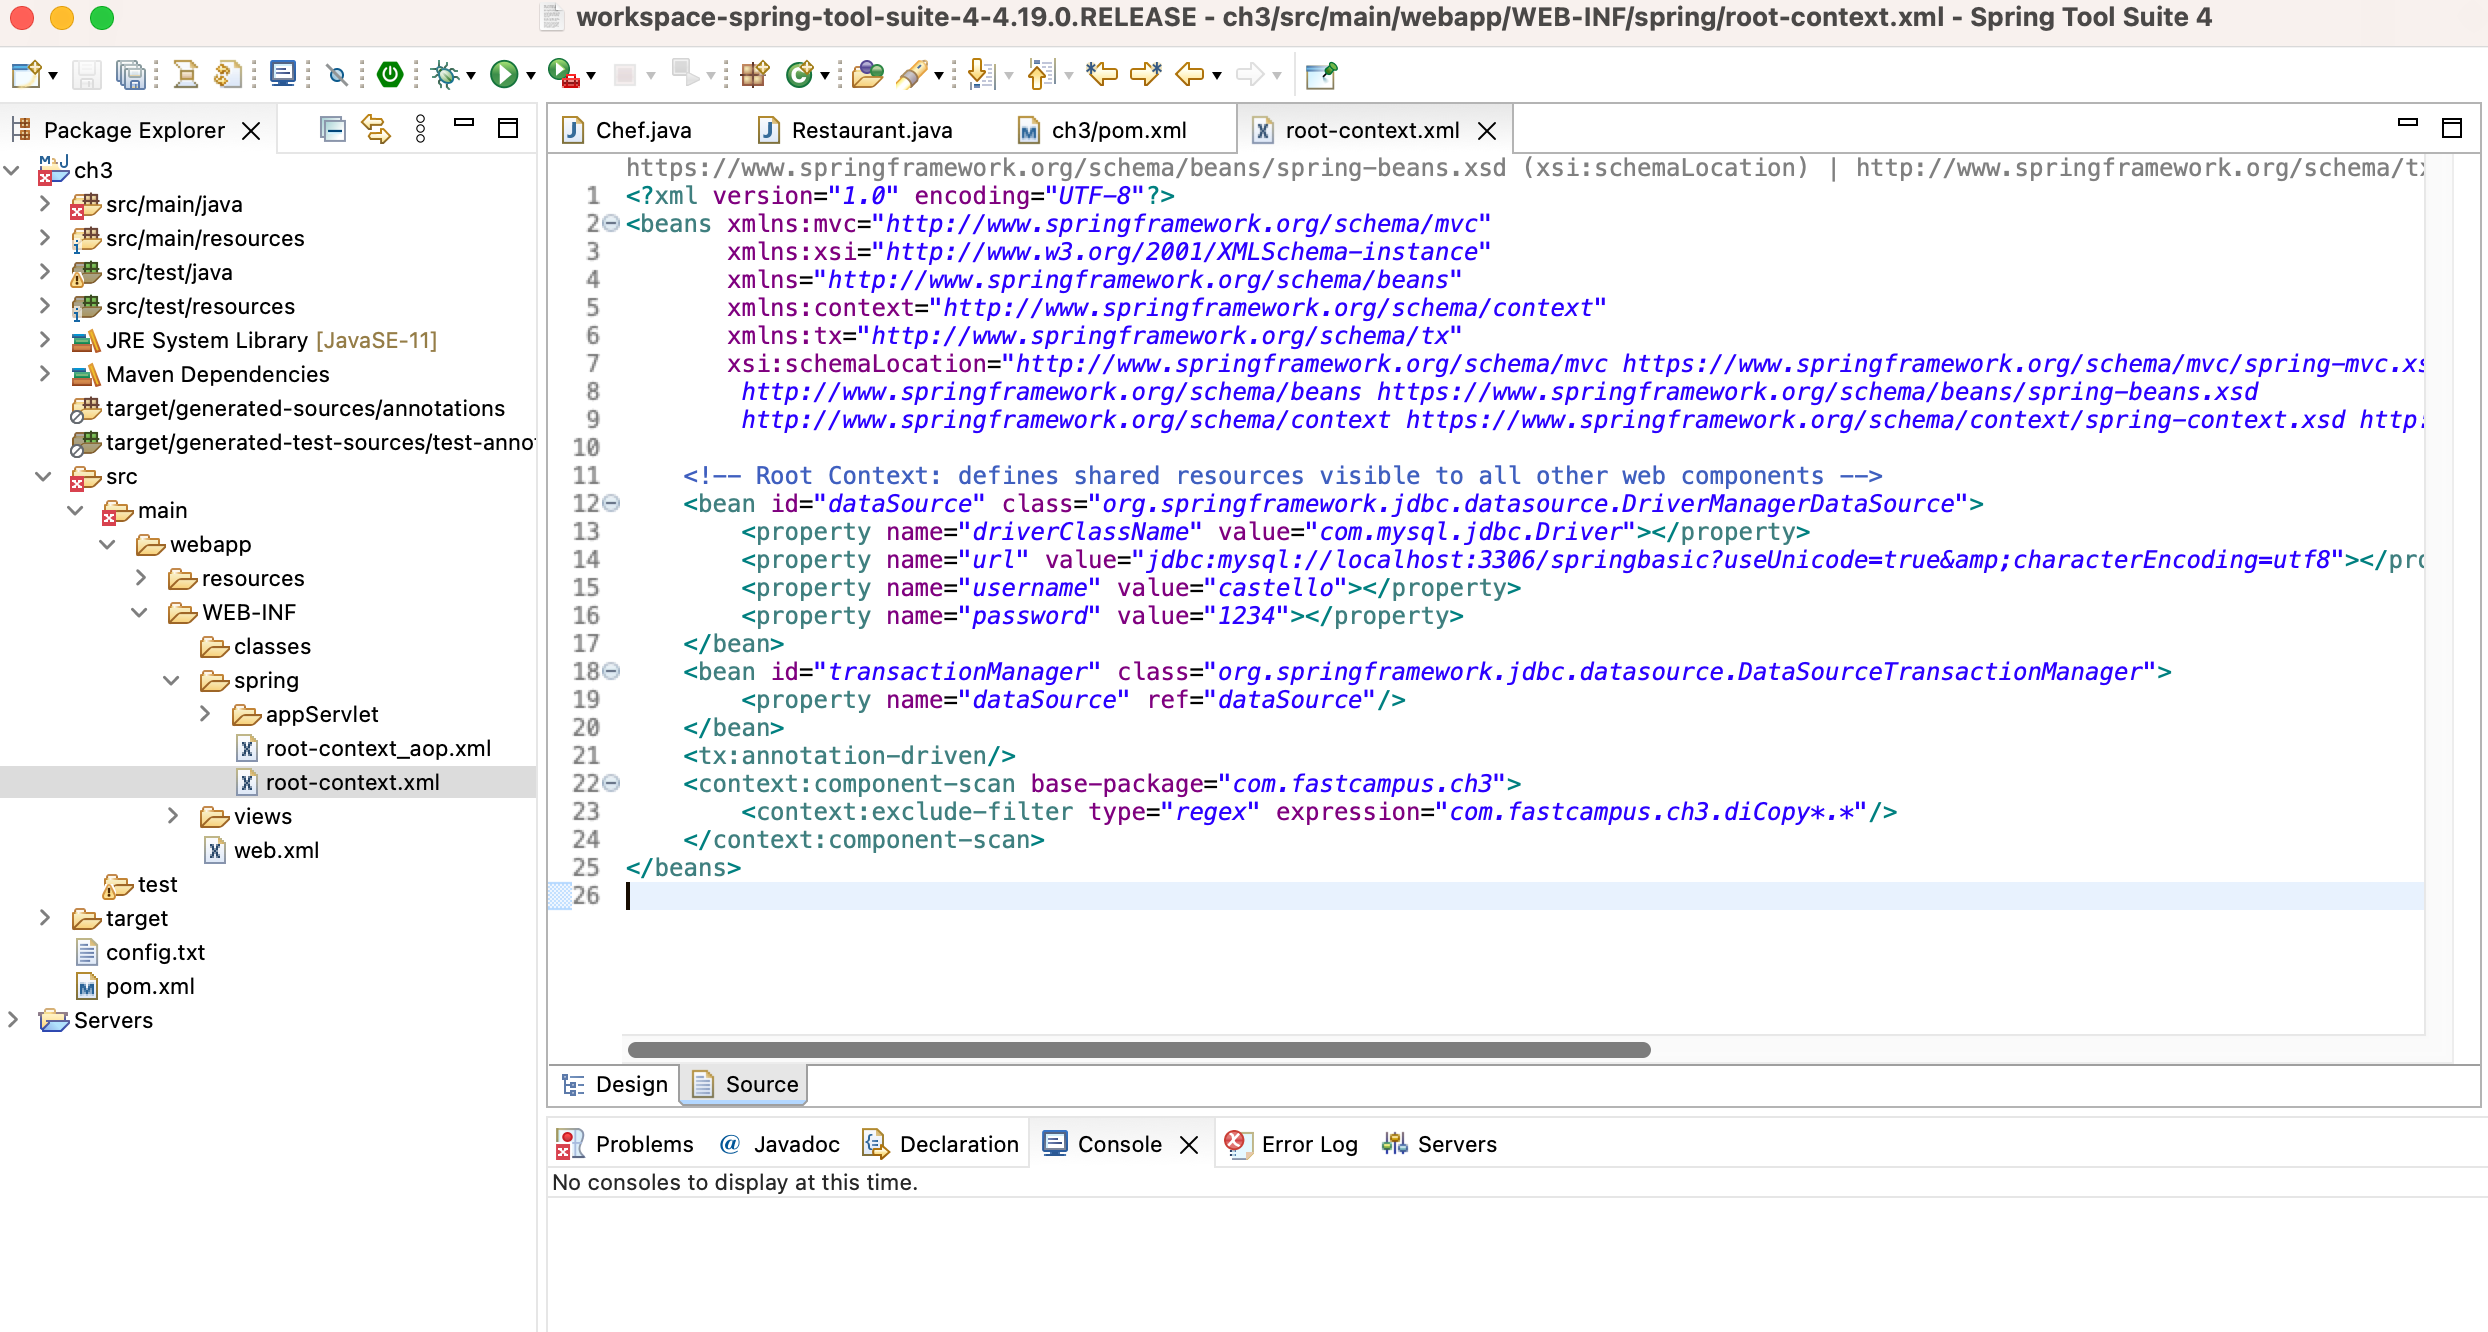This screenshot has width=2488, height=1332.
Task: Click the Save All toolbar icon
Action: [130, 74]
